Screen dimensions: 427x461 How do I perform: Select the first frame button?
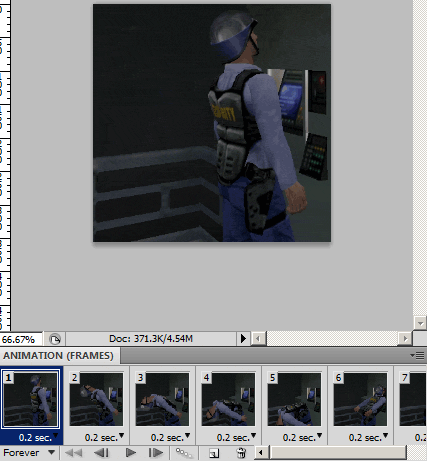point(73,453)
